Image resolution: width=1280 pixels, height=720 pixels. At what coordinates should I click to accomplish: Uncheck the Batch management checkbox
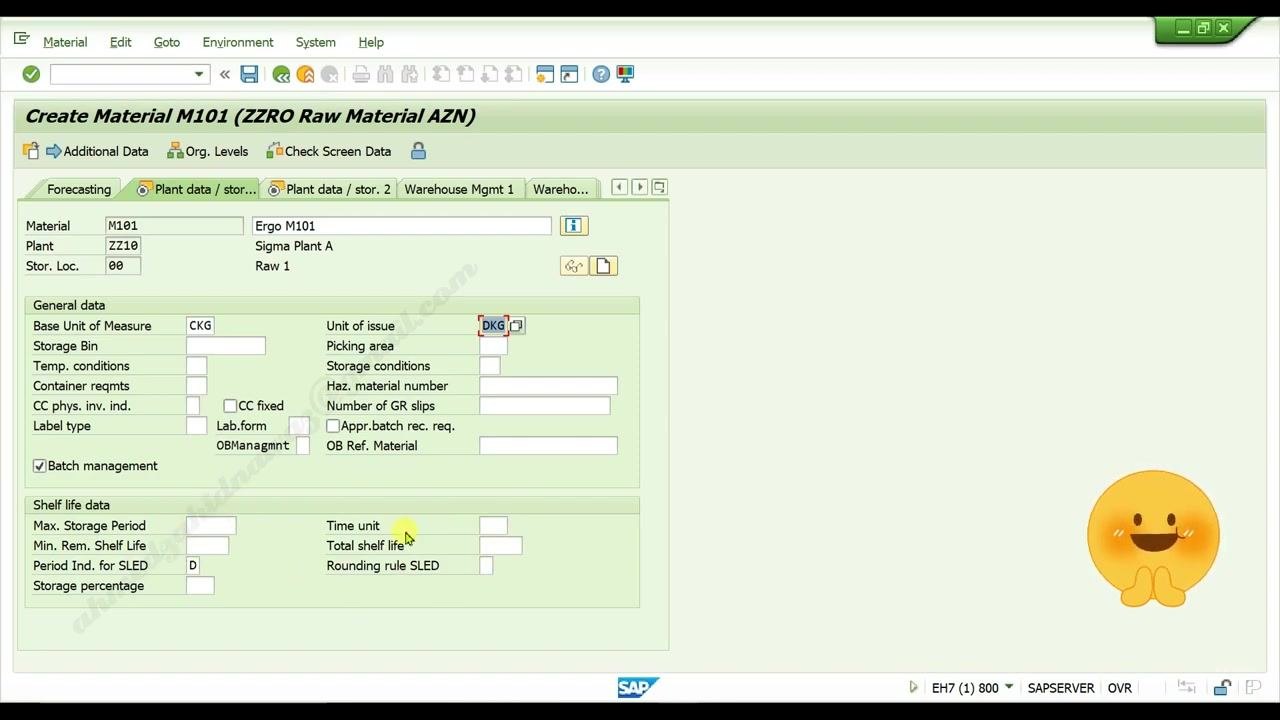(40, 466)
